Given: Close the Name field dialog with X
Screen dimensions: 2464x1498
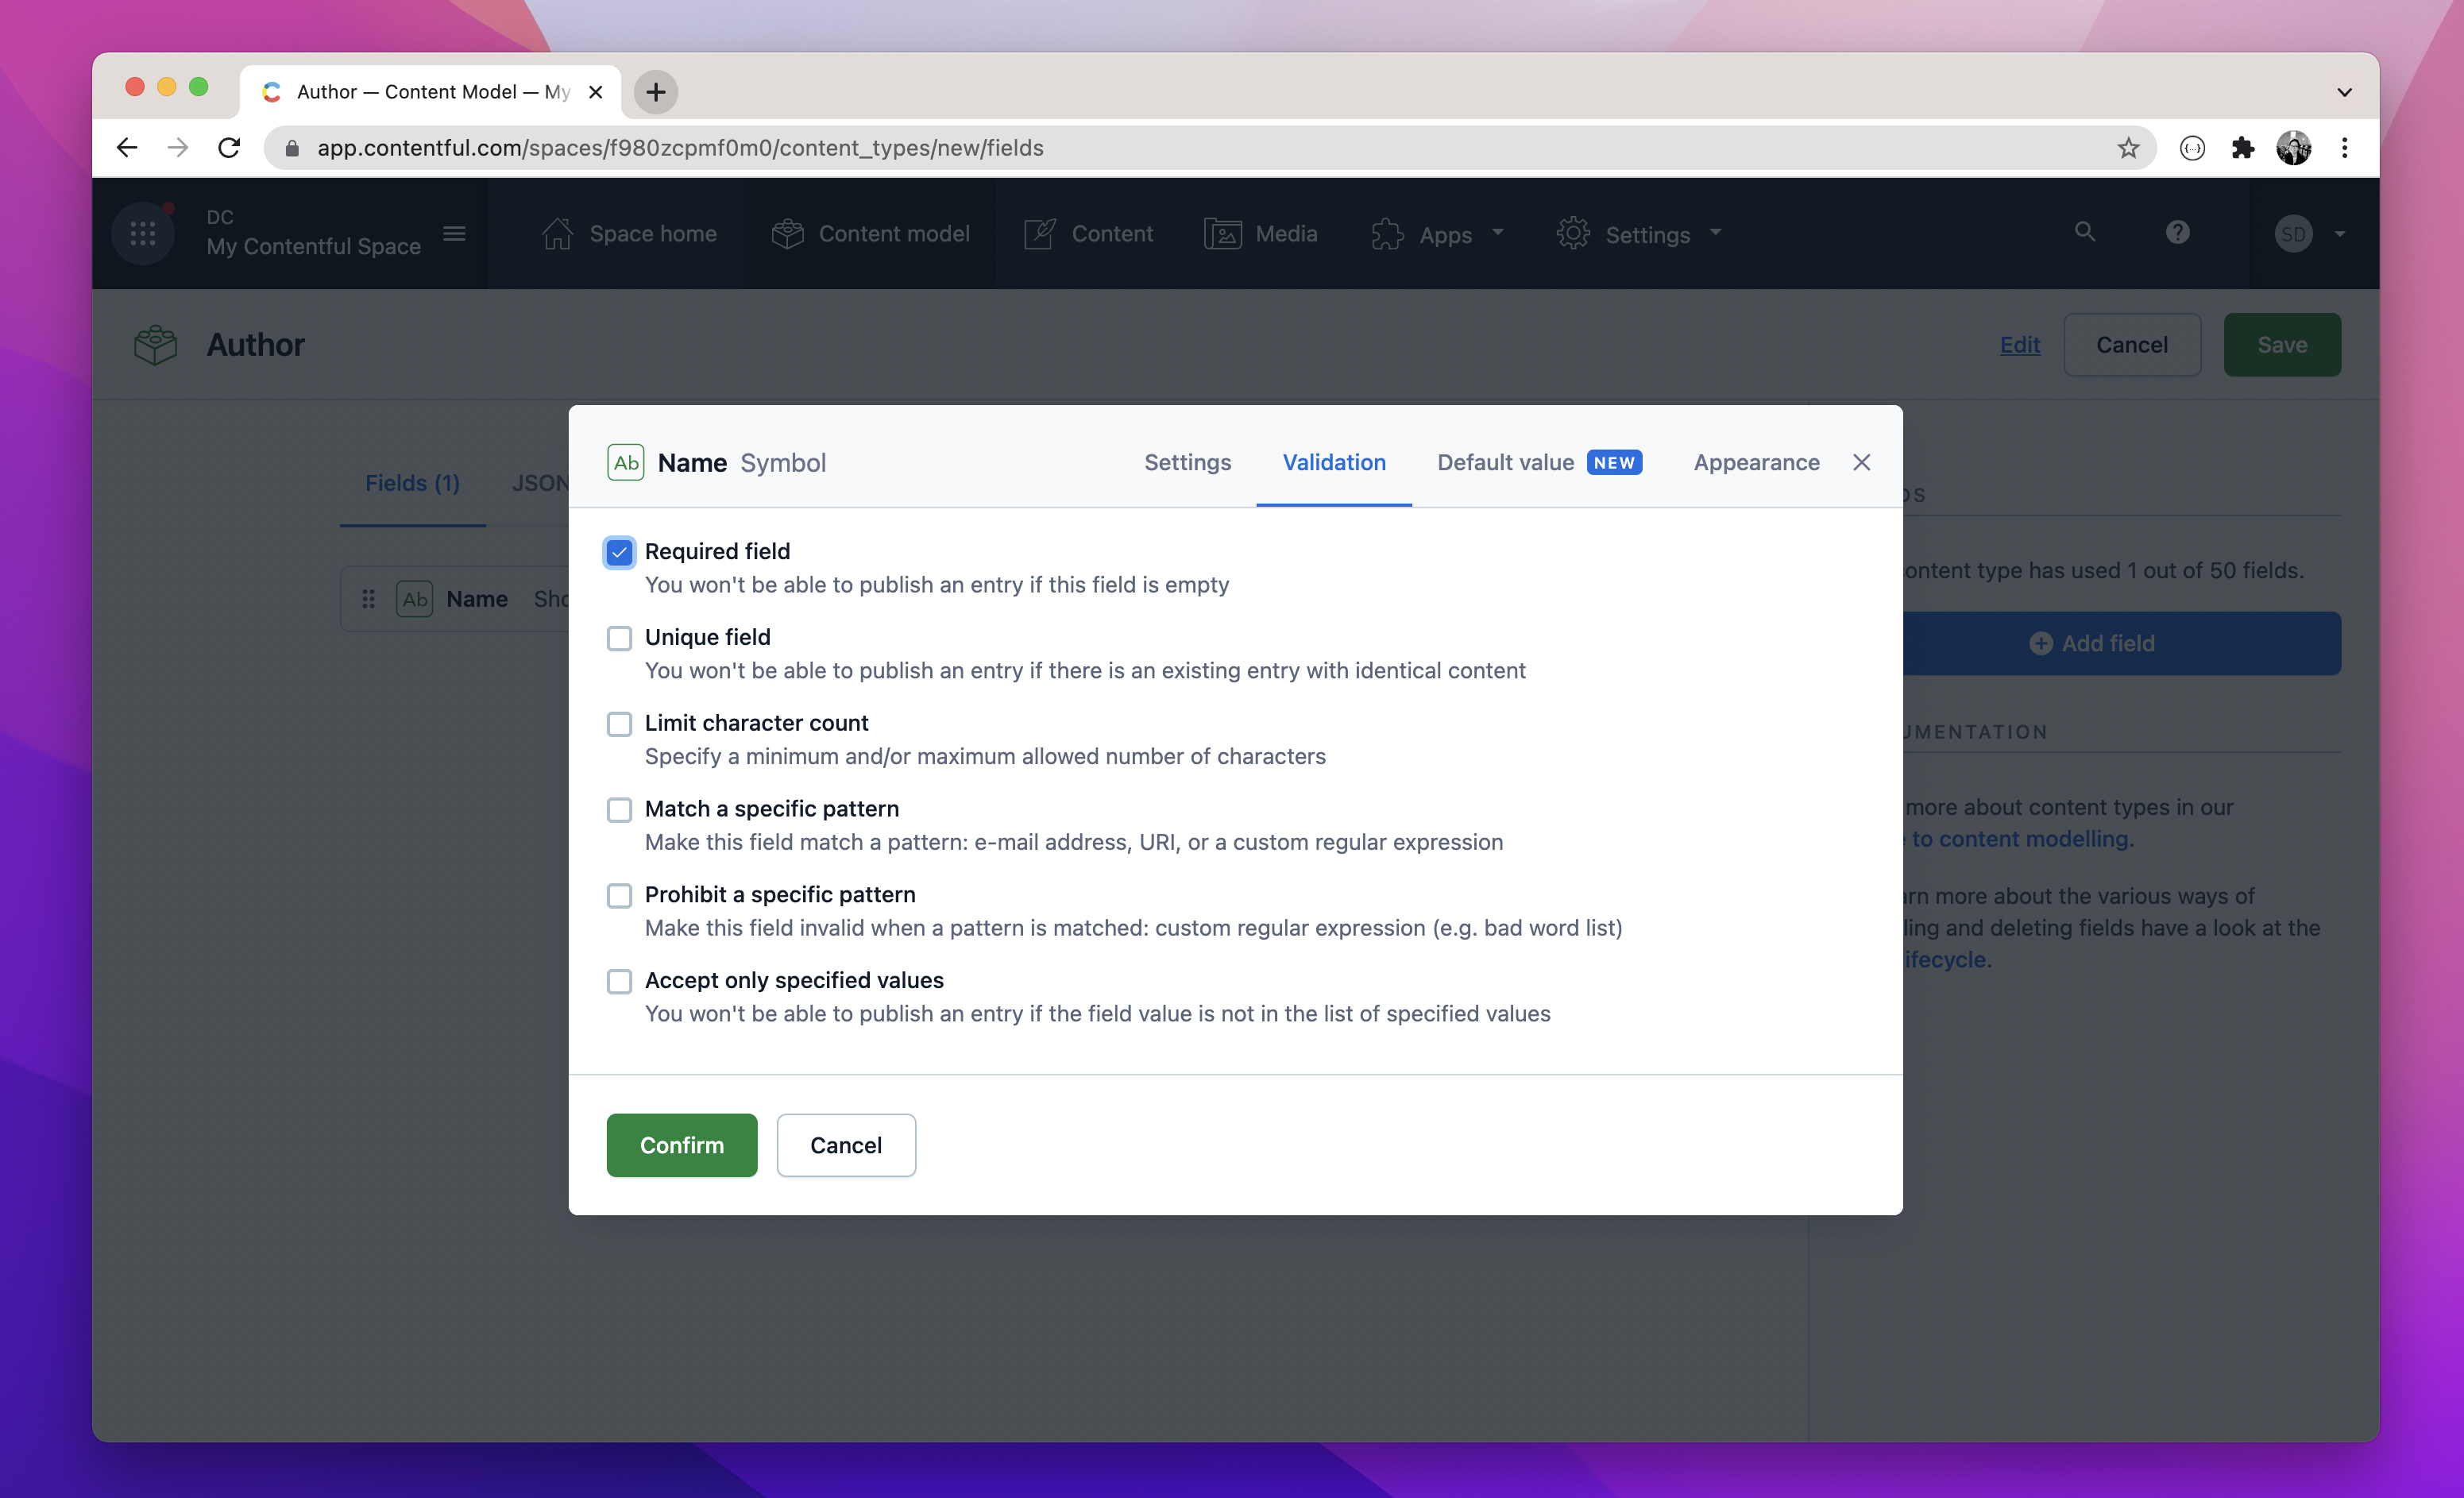Looking at the screenshot, I should pyautogui.click(x=1861, y=462).
